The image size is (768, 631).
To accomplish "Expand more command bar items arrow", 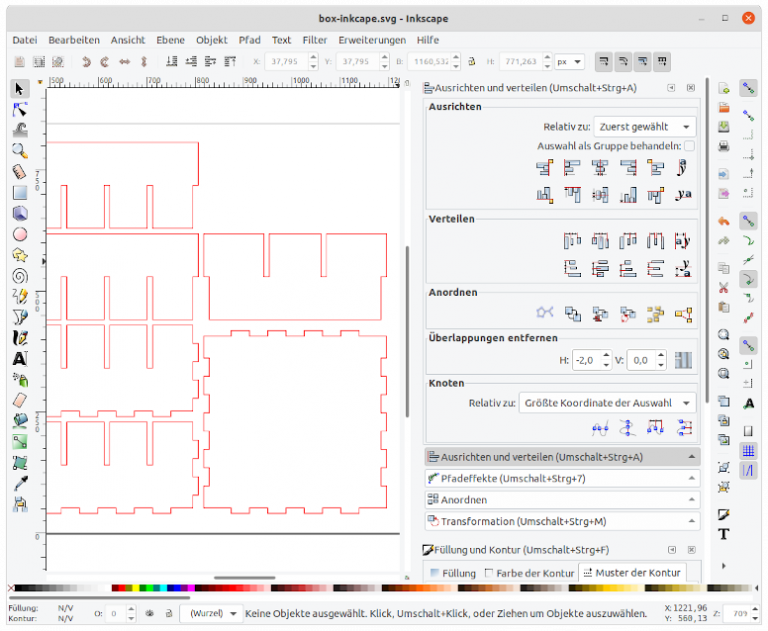I will 724,566.
